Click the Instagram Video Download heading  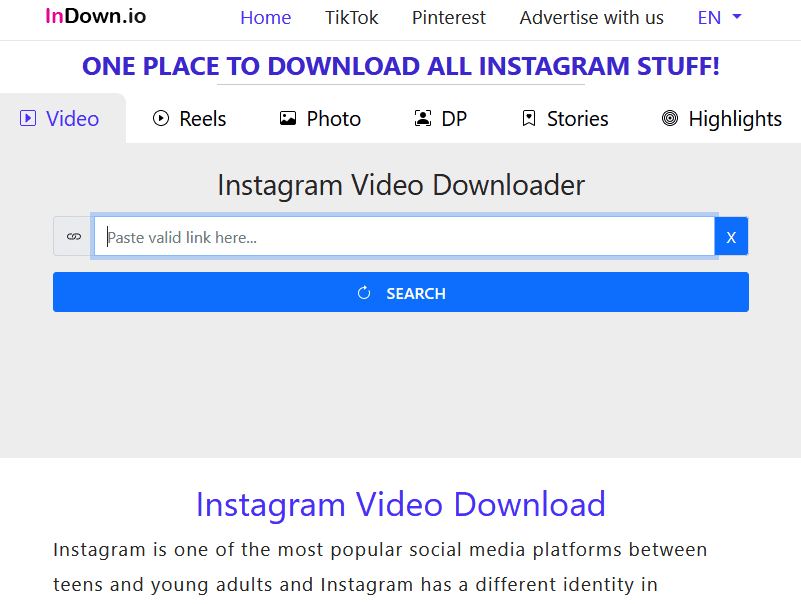coord(401,504)
